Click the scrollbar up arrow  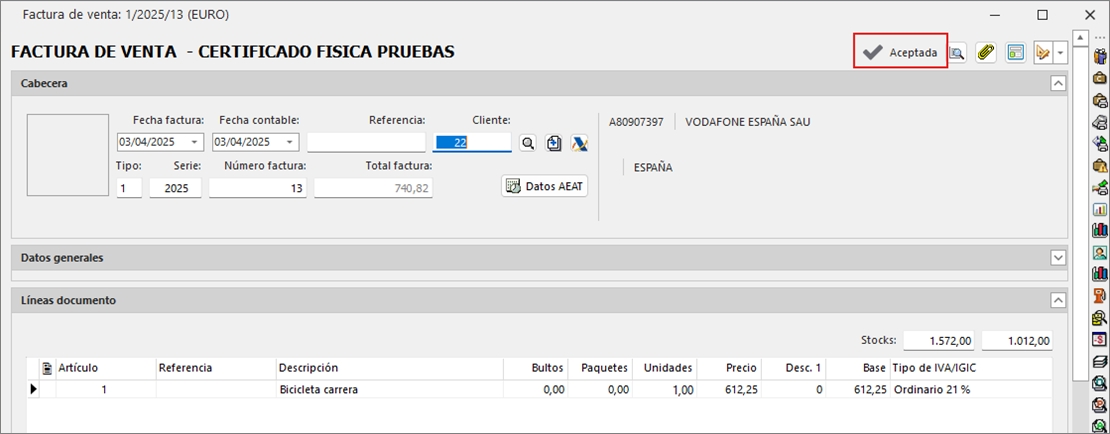pos(1080,37)
